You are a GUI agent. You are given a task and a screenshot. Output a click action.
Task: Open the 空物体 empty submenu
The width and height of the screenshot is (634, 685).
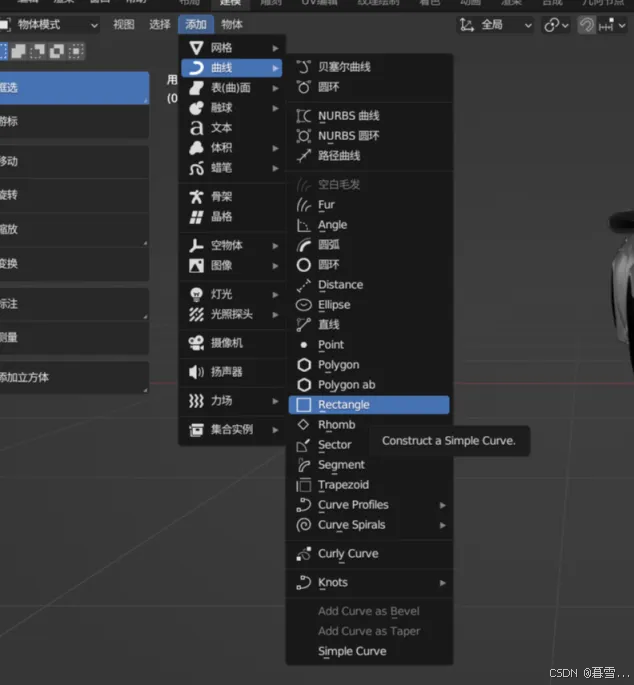click(x=232, y=246)
